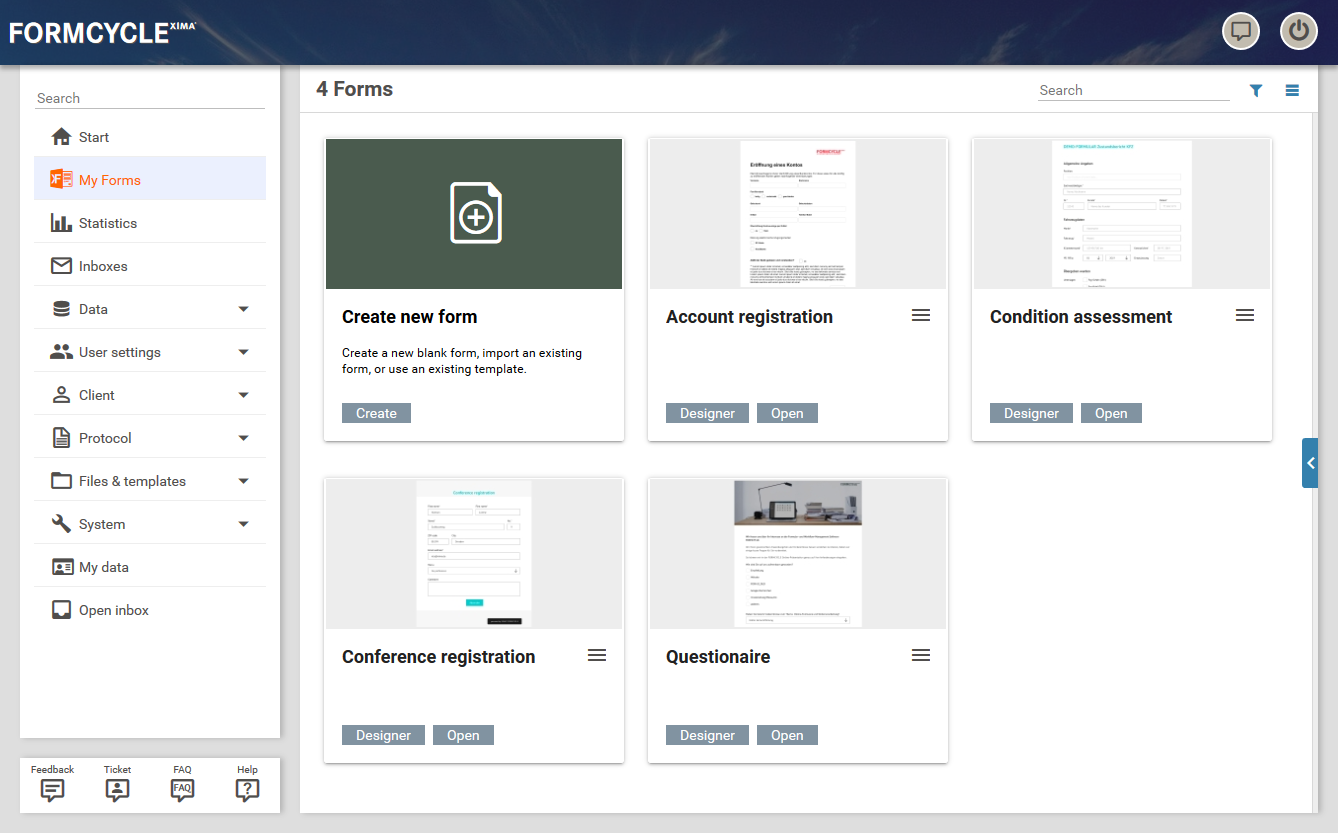Click the Protocol document icon

pos(62,438)
